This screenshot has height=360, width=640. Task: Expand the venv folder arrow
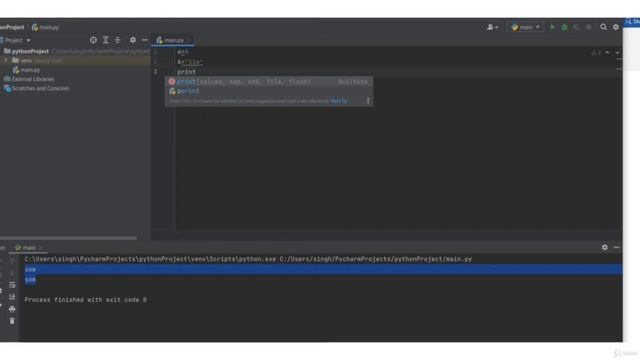coord(6,60)
